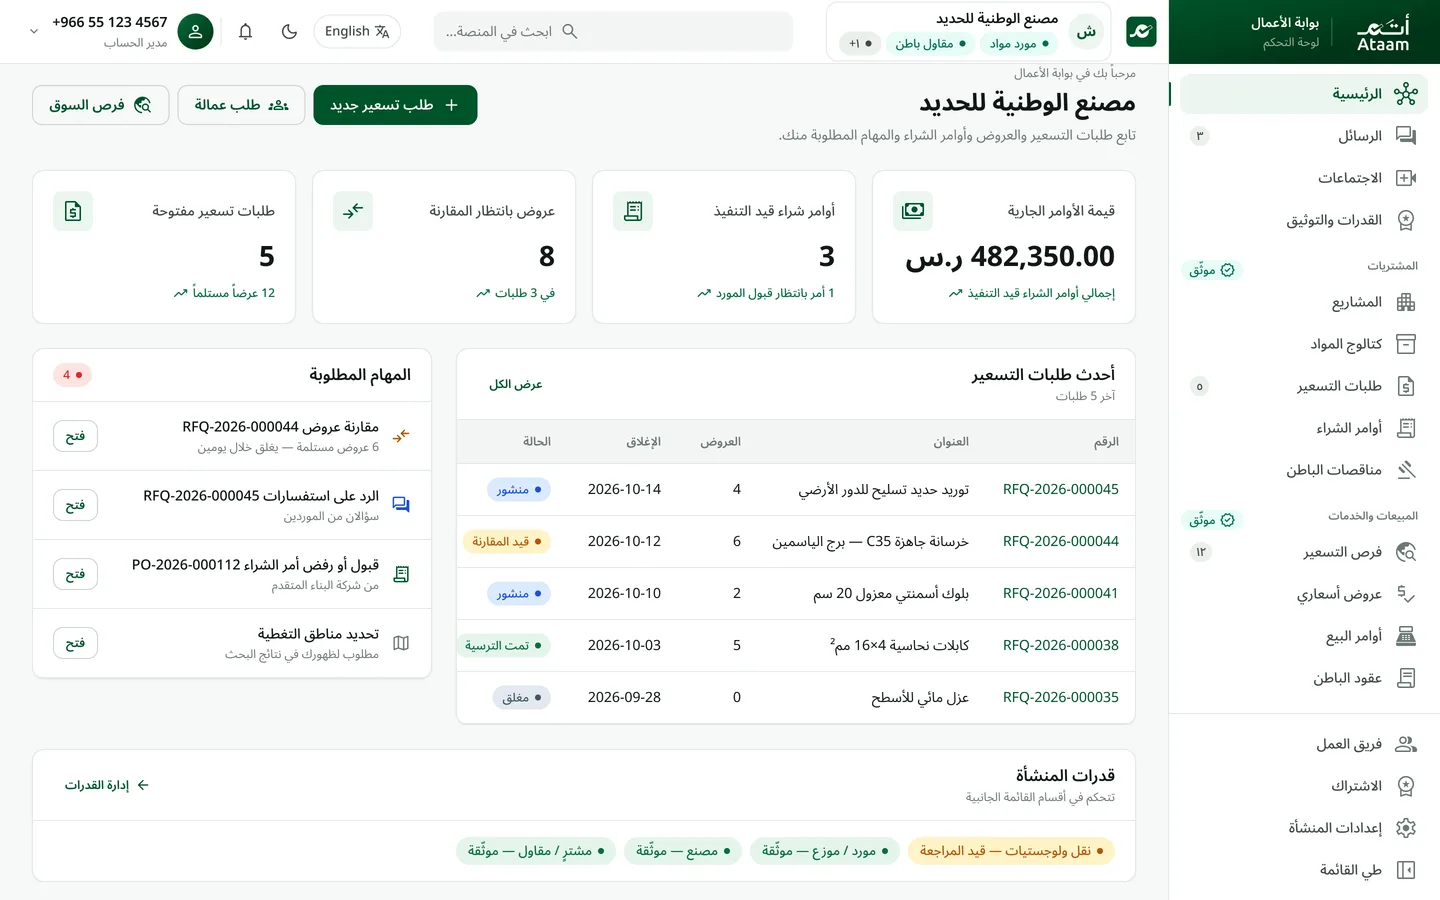The height and width of the screenshot is (900, 1440).
Task: Click the مغلق status badge for RFQ-2026-000035
Action: 522,697
